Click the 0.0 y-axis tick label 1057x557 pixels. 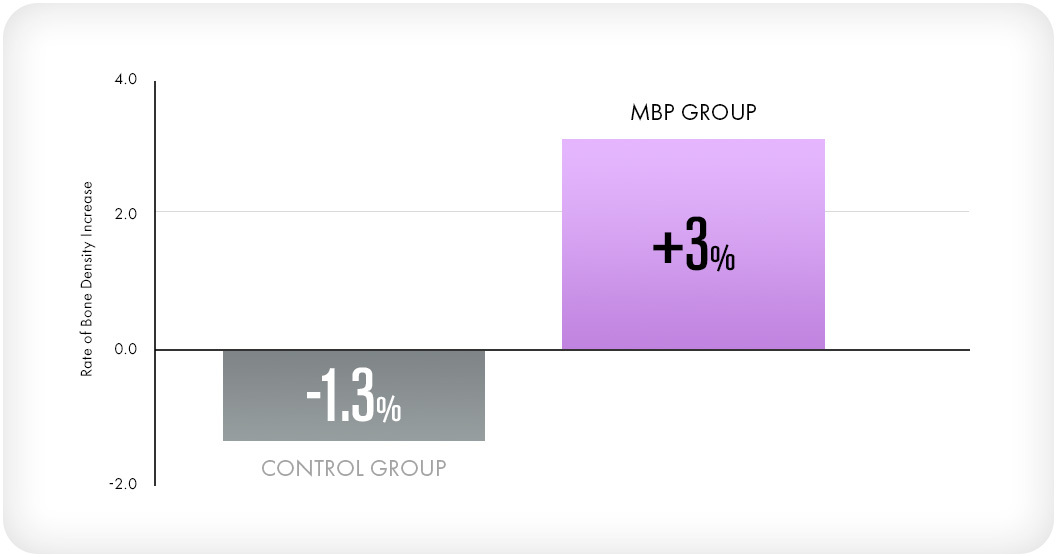point(127,349)
